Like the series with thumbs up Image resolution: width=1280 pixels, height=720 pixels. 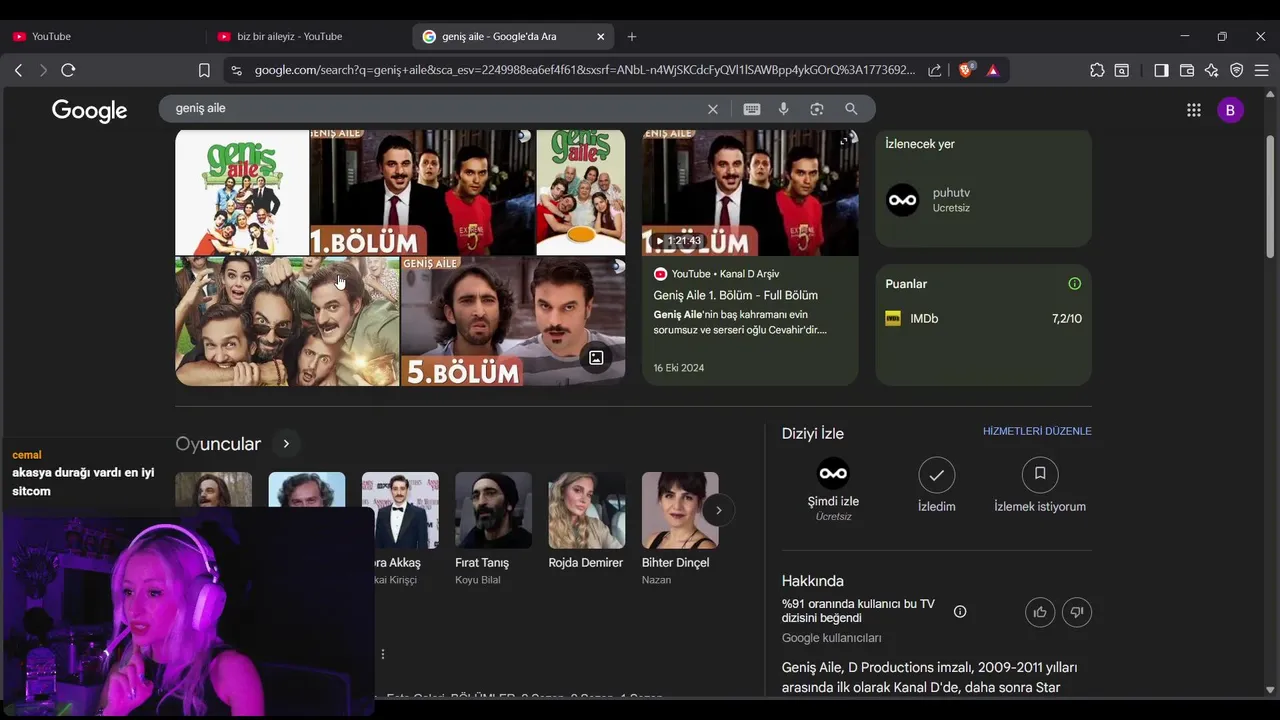point(1040,612)
